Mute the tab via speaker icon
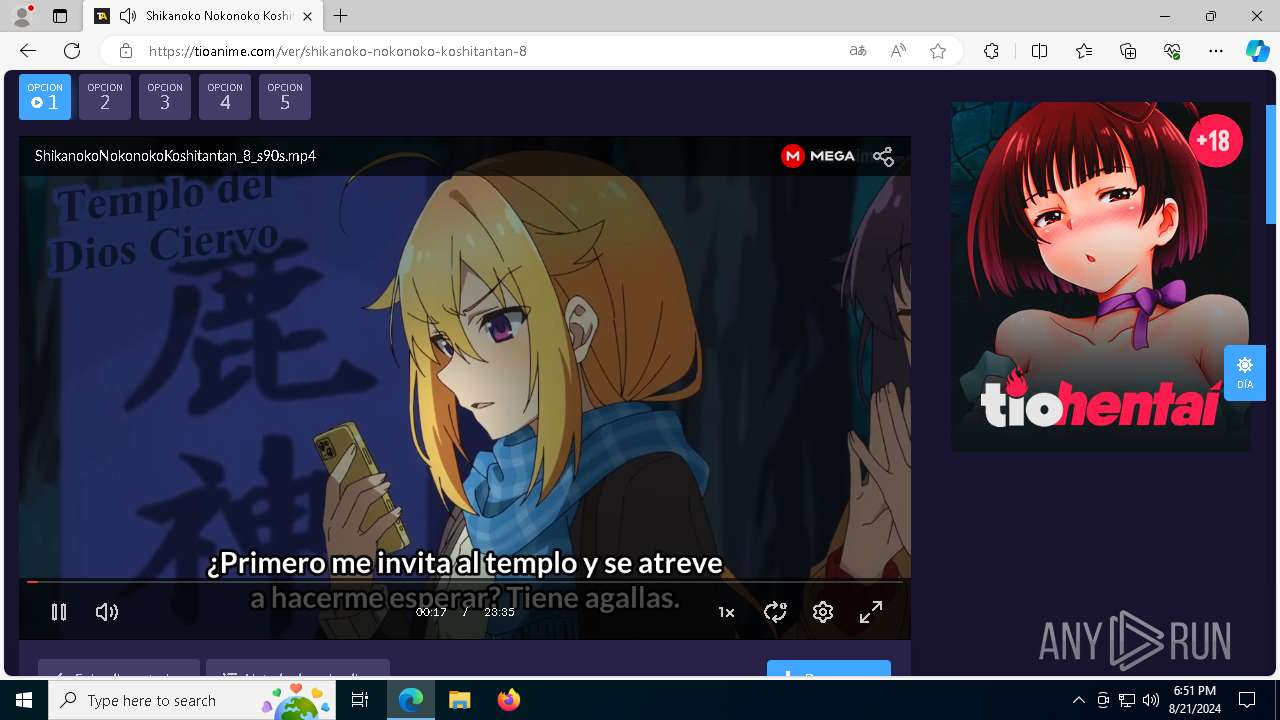Screen dimensions: 1280x720 [x=127, y=16]
